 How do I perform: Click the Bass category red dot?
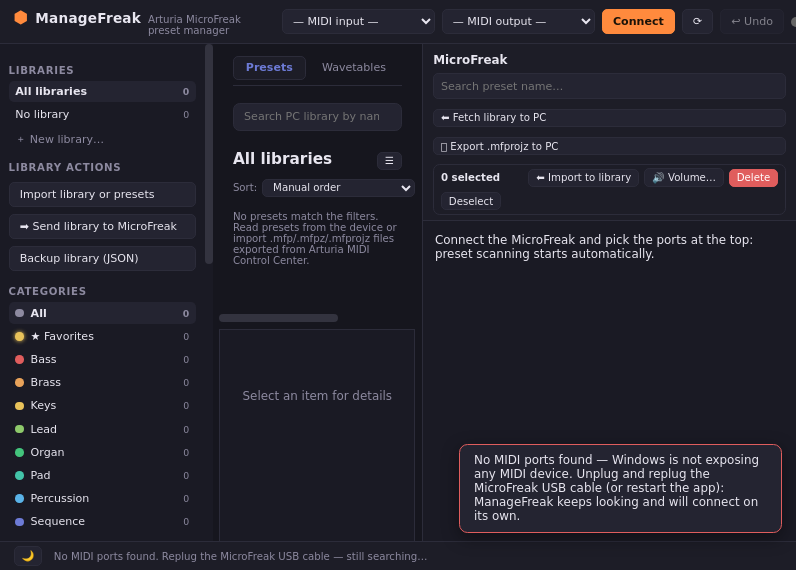tap(20, 359)
